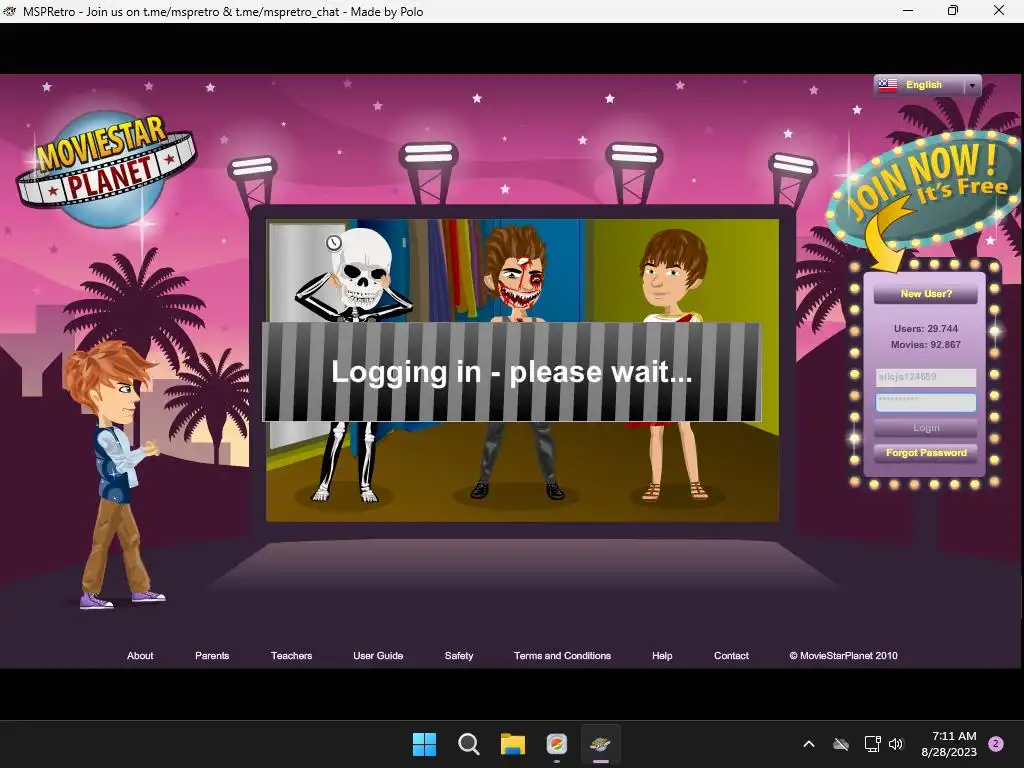Viewport: 1024px width, 768px height.
Task: Click the MSPRetro app icon in title bar
Action: click(10, 11)
